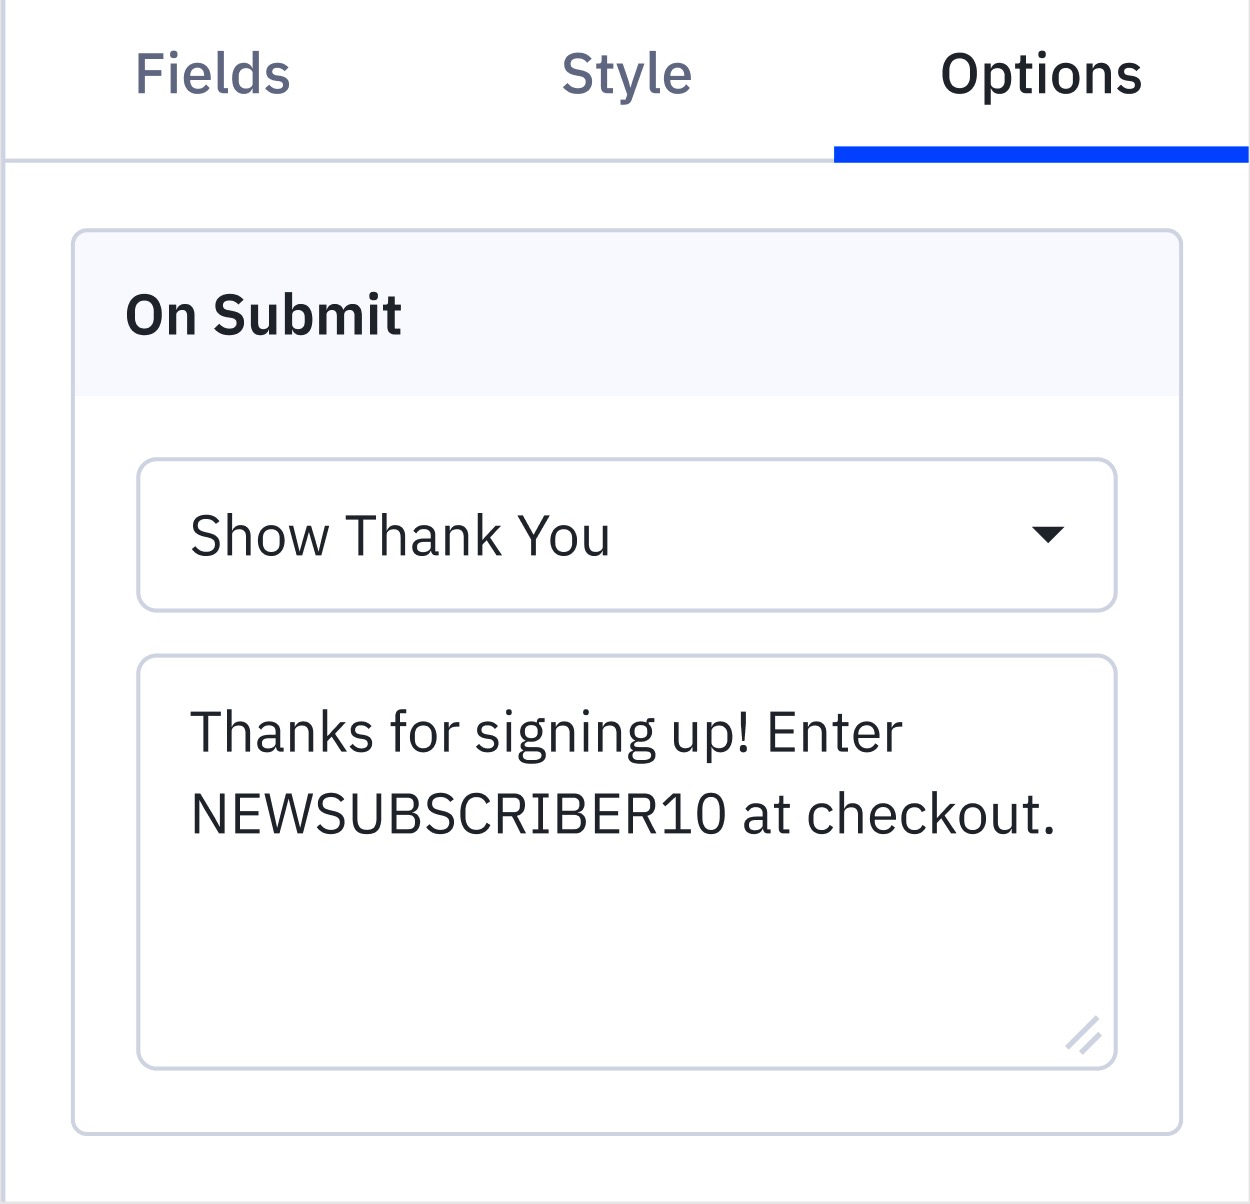Open the Show Thank You dropdown

[x=626, y=535]
